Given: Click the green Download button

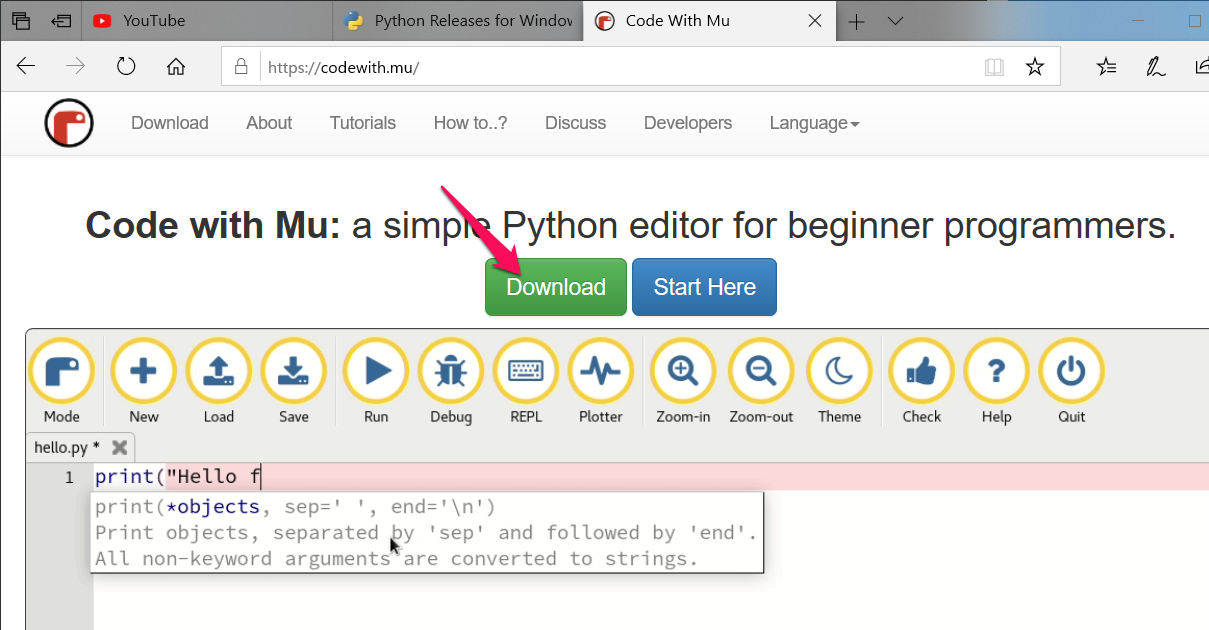Looking at the screenshot, I should tap(556, 287).
